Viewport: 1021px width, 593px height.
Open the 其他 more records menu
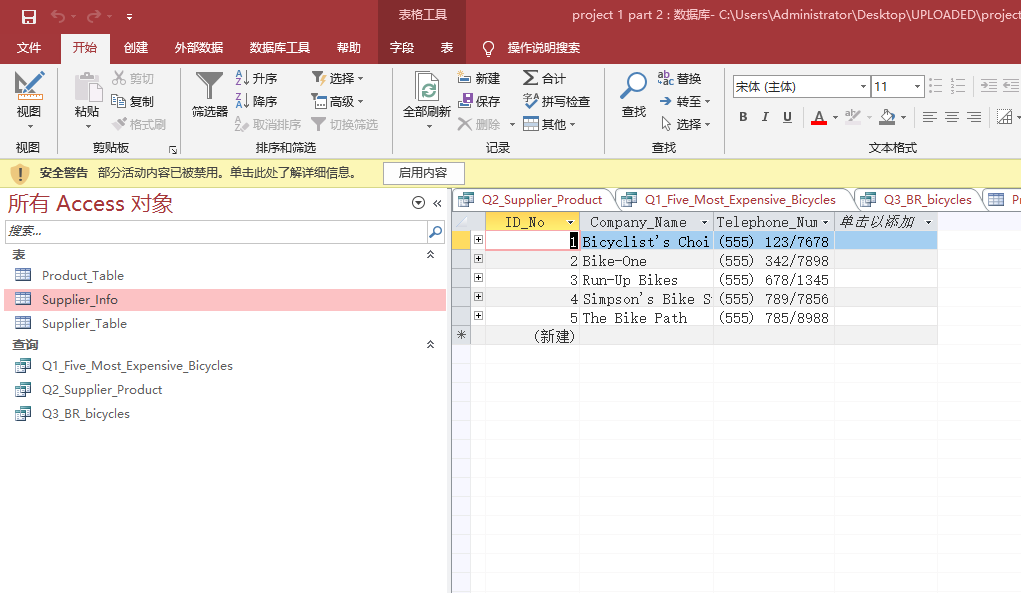pos(550,124)
